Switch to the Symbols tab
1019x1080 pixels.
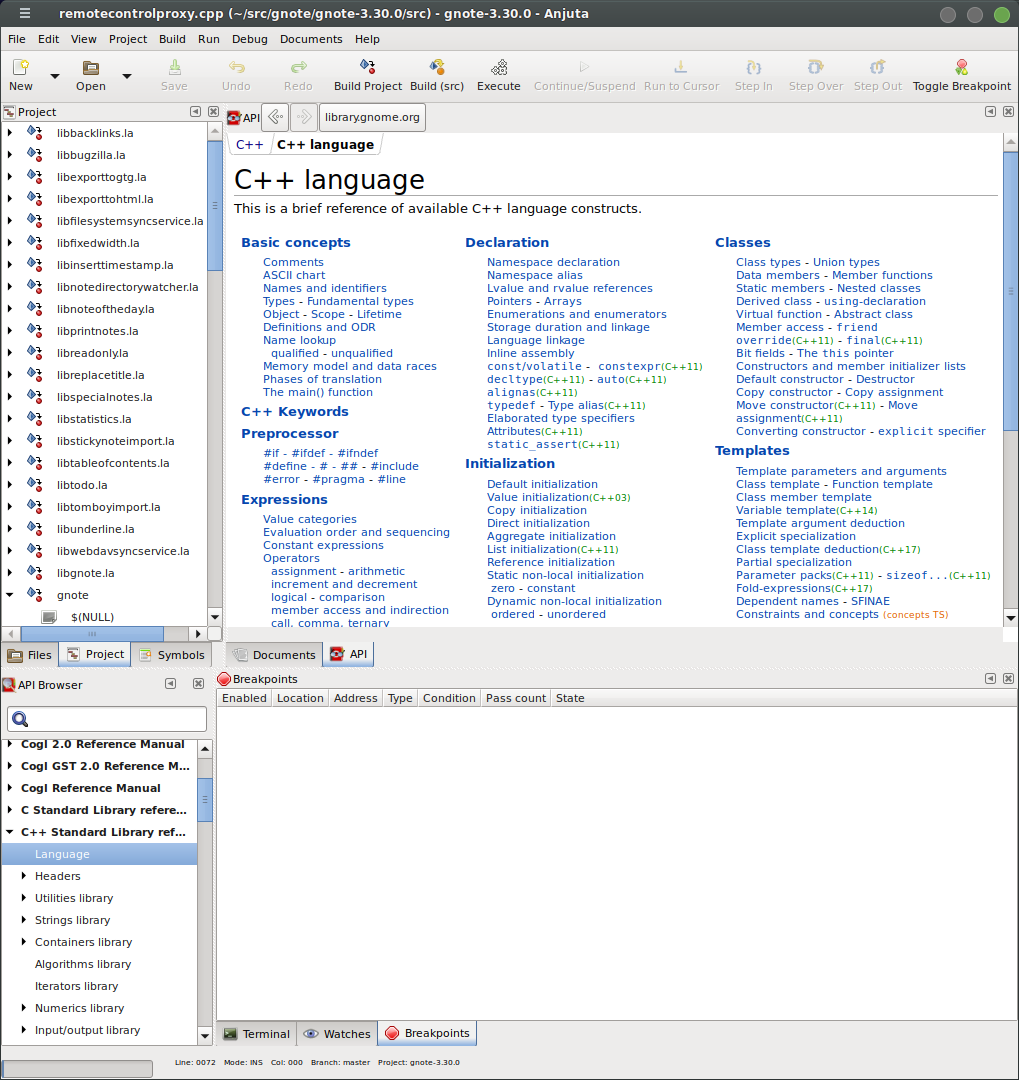tap(172, 655)
